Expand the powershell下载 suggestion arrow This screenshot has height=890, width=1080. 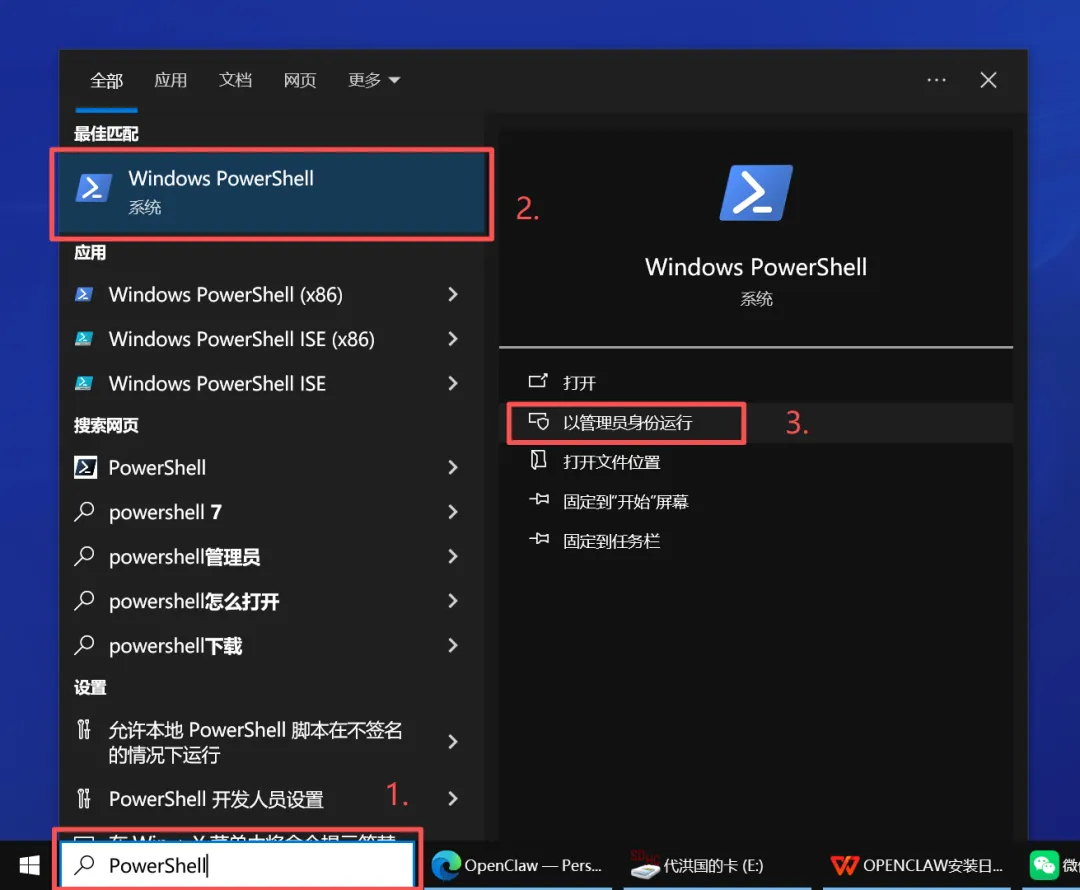coord(453,645)
